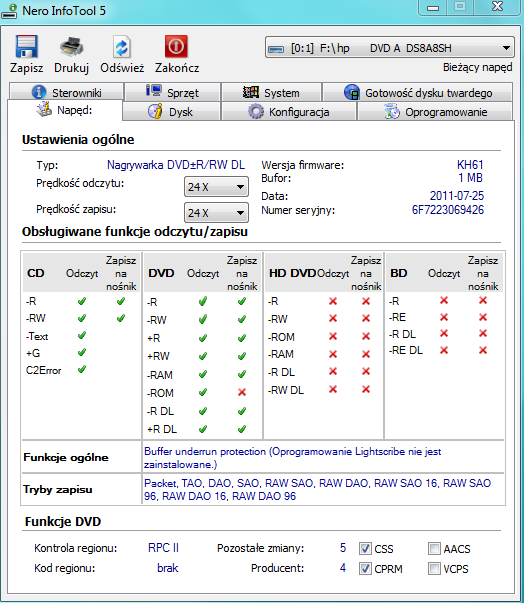The width and height of the screenshot is (524, 603).
Task: Click the RPC II region control value
Action: [163, 548]
